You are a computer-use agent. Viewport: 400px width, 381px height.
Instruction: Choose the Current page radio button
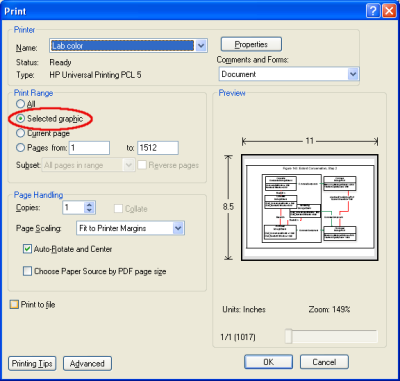point(21,133)
